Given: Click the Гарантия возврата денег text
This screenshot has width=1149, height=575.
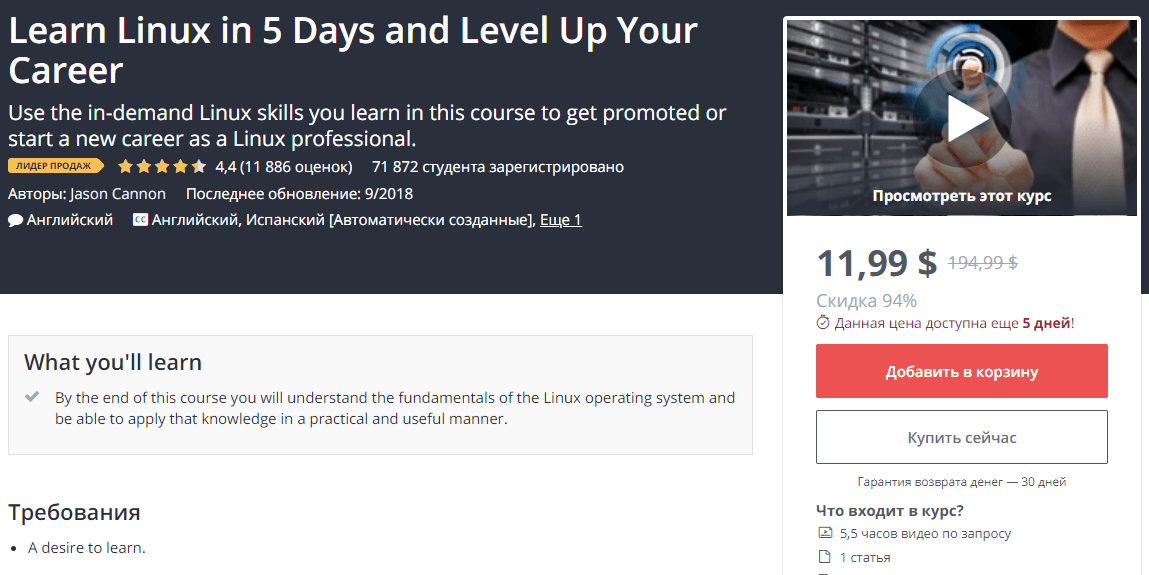Looking at the screenshot, I should pos(961,482).
